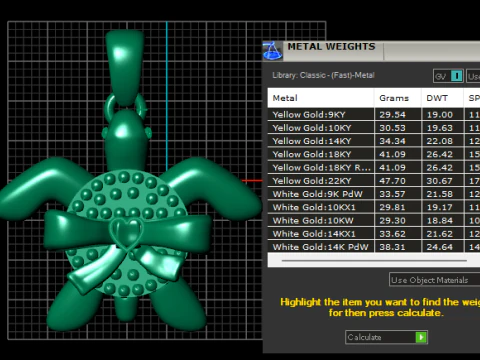The image size is (480, 360).
Task: Select the White Gold:10KW row
Action: pyautogui.click(x=374, y=220)
